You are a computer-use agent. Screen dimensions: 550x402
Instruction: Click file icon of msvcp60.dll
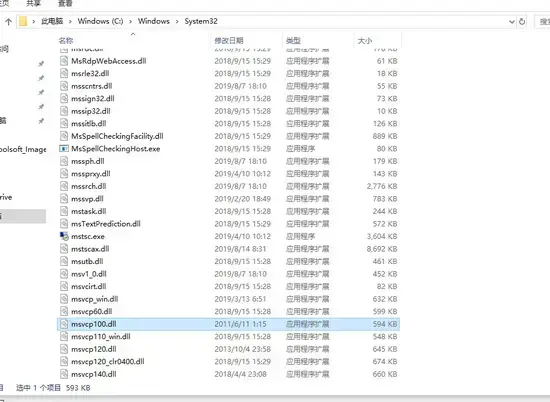click(x=64, y=311)
